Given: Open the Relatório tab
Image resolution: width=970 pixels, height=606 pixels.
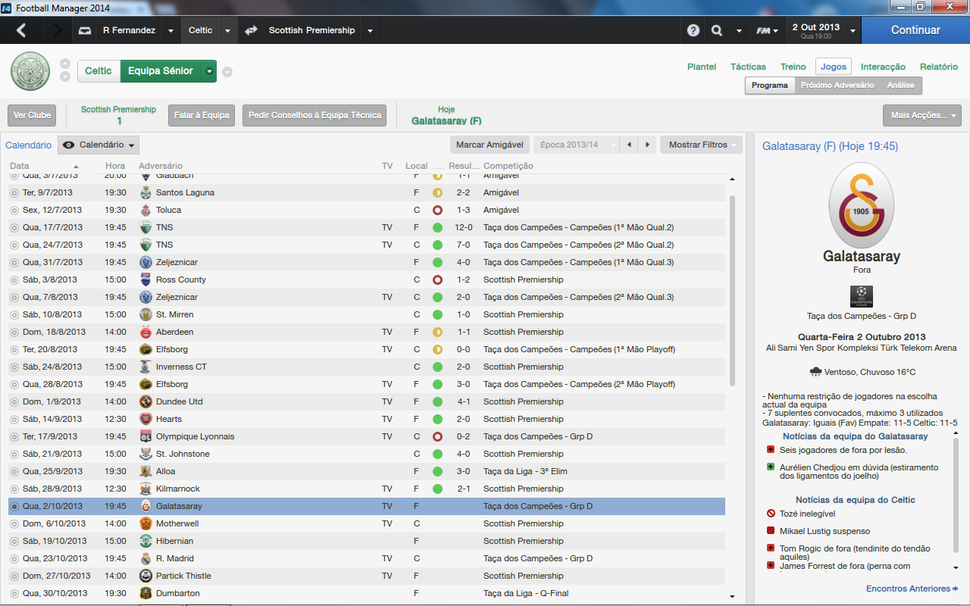Looking at the screenshot, I should 938,67.
